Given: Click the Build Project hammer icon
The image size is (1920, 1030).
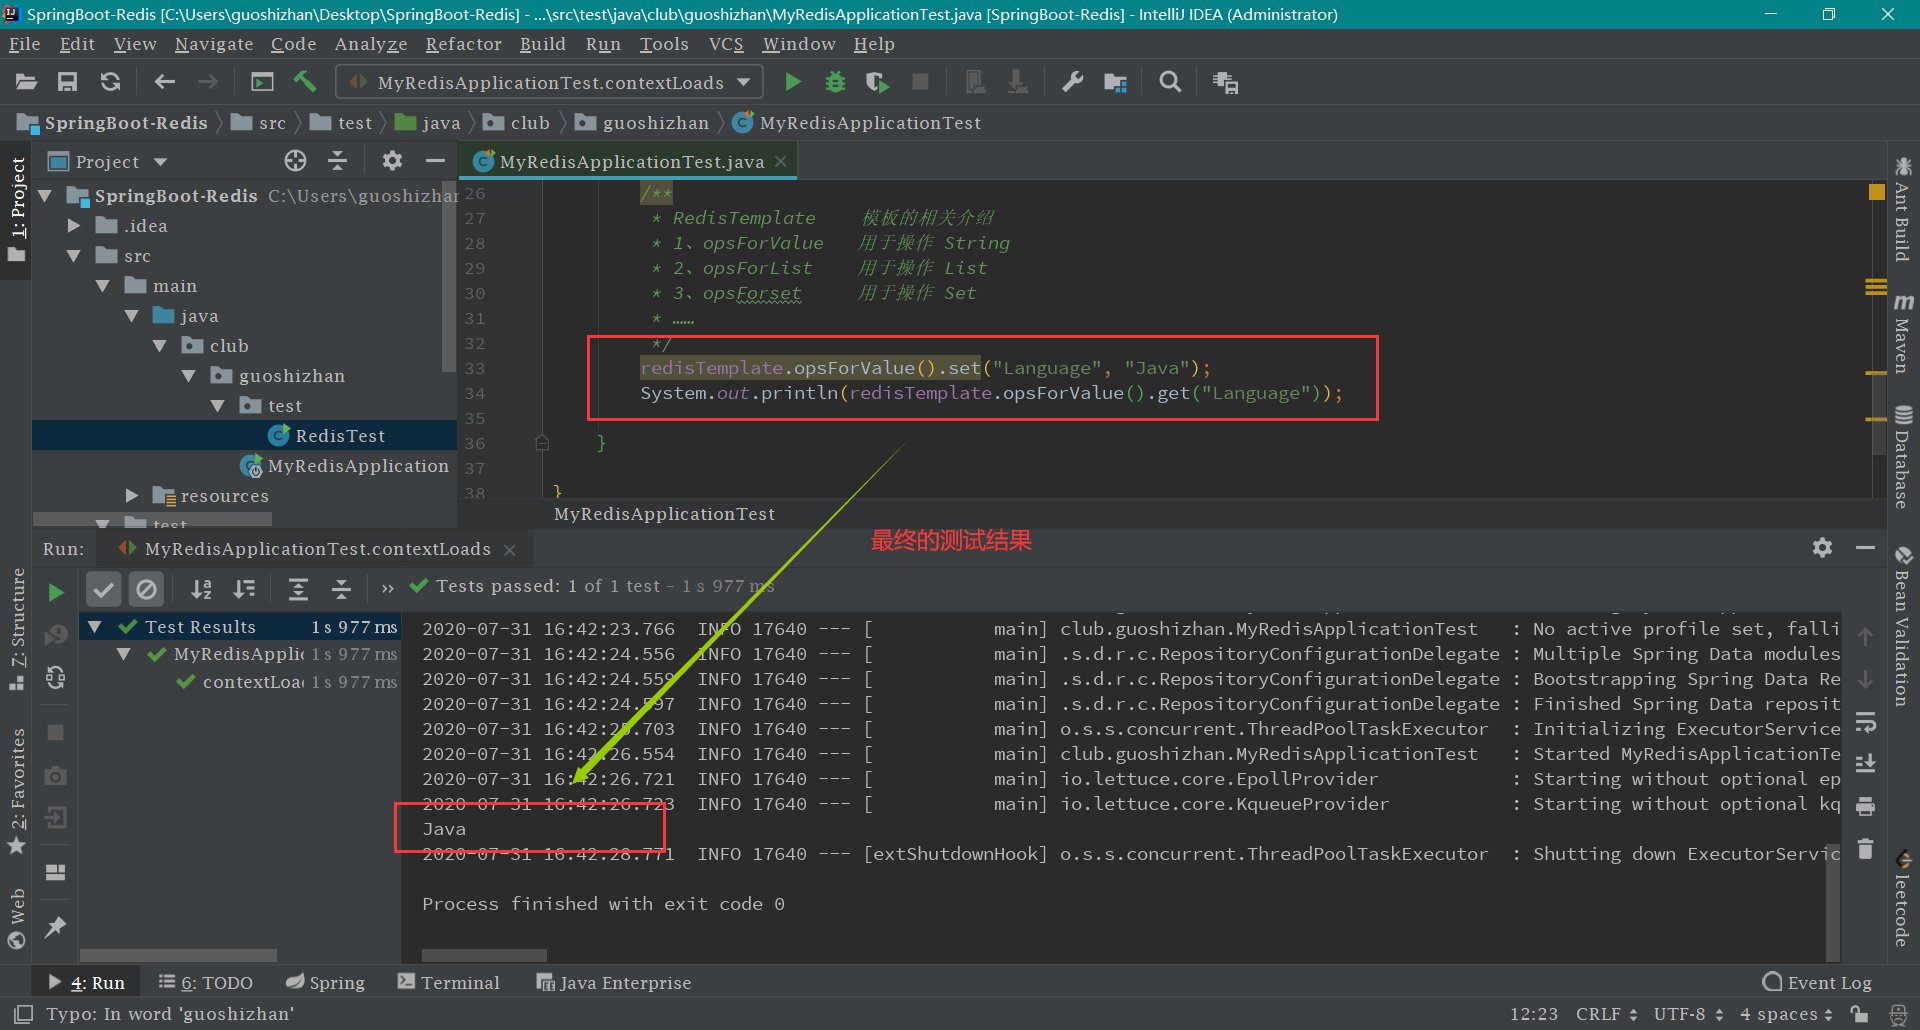Looking at the screenshot, I should tap(305, 82).
